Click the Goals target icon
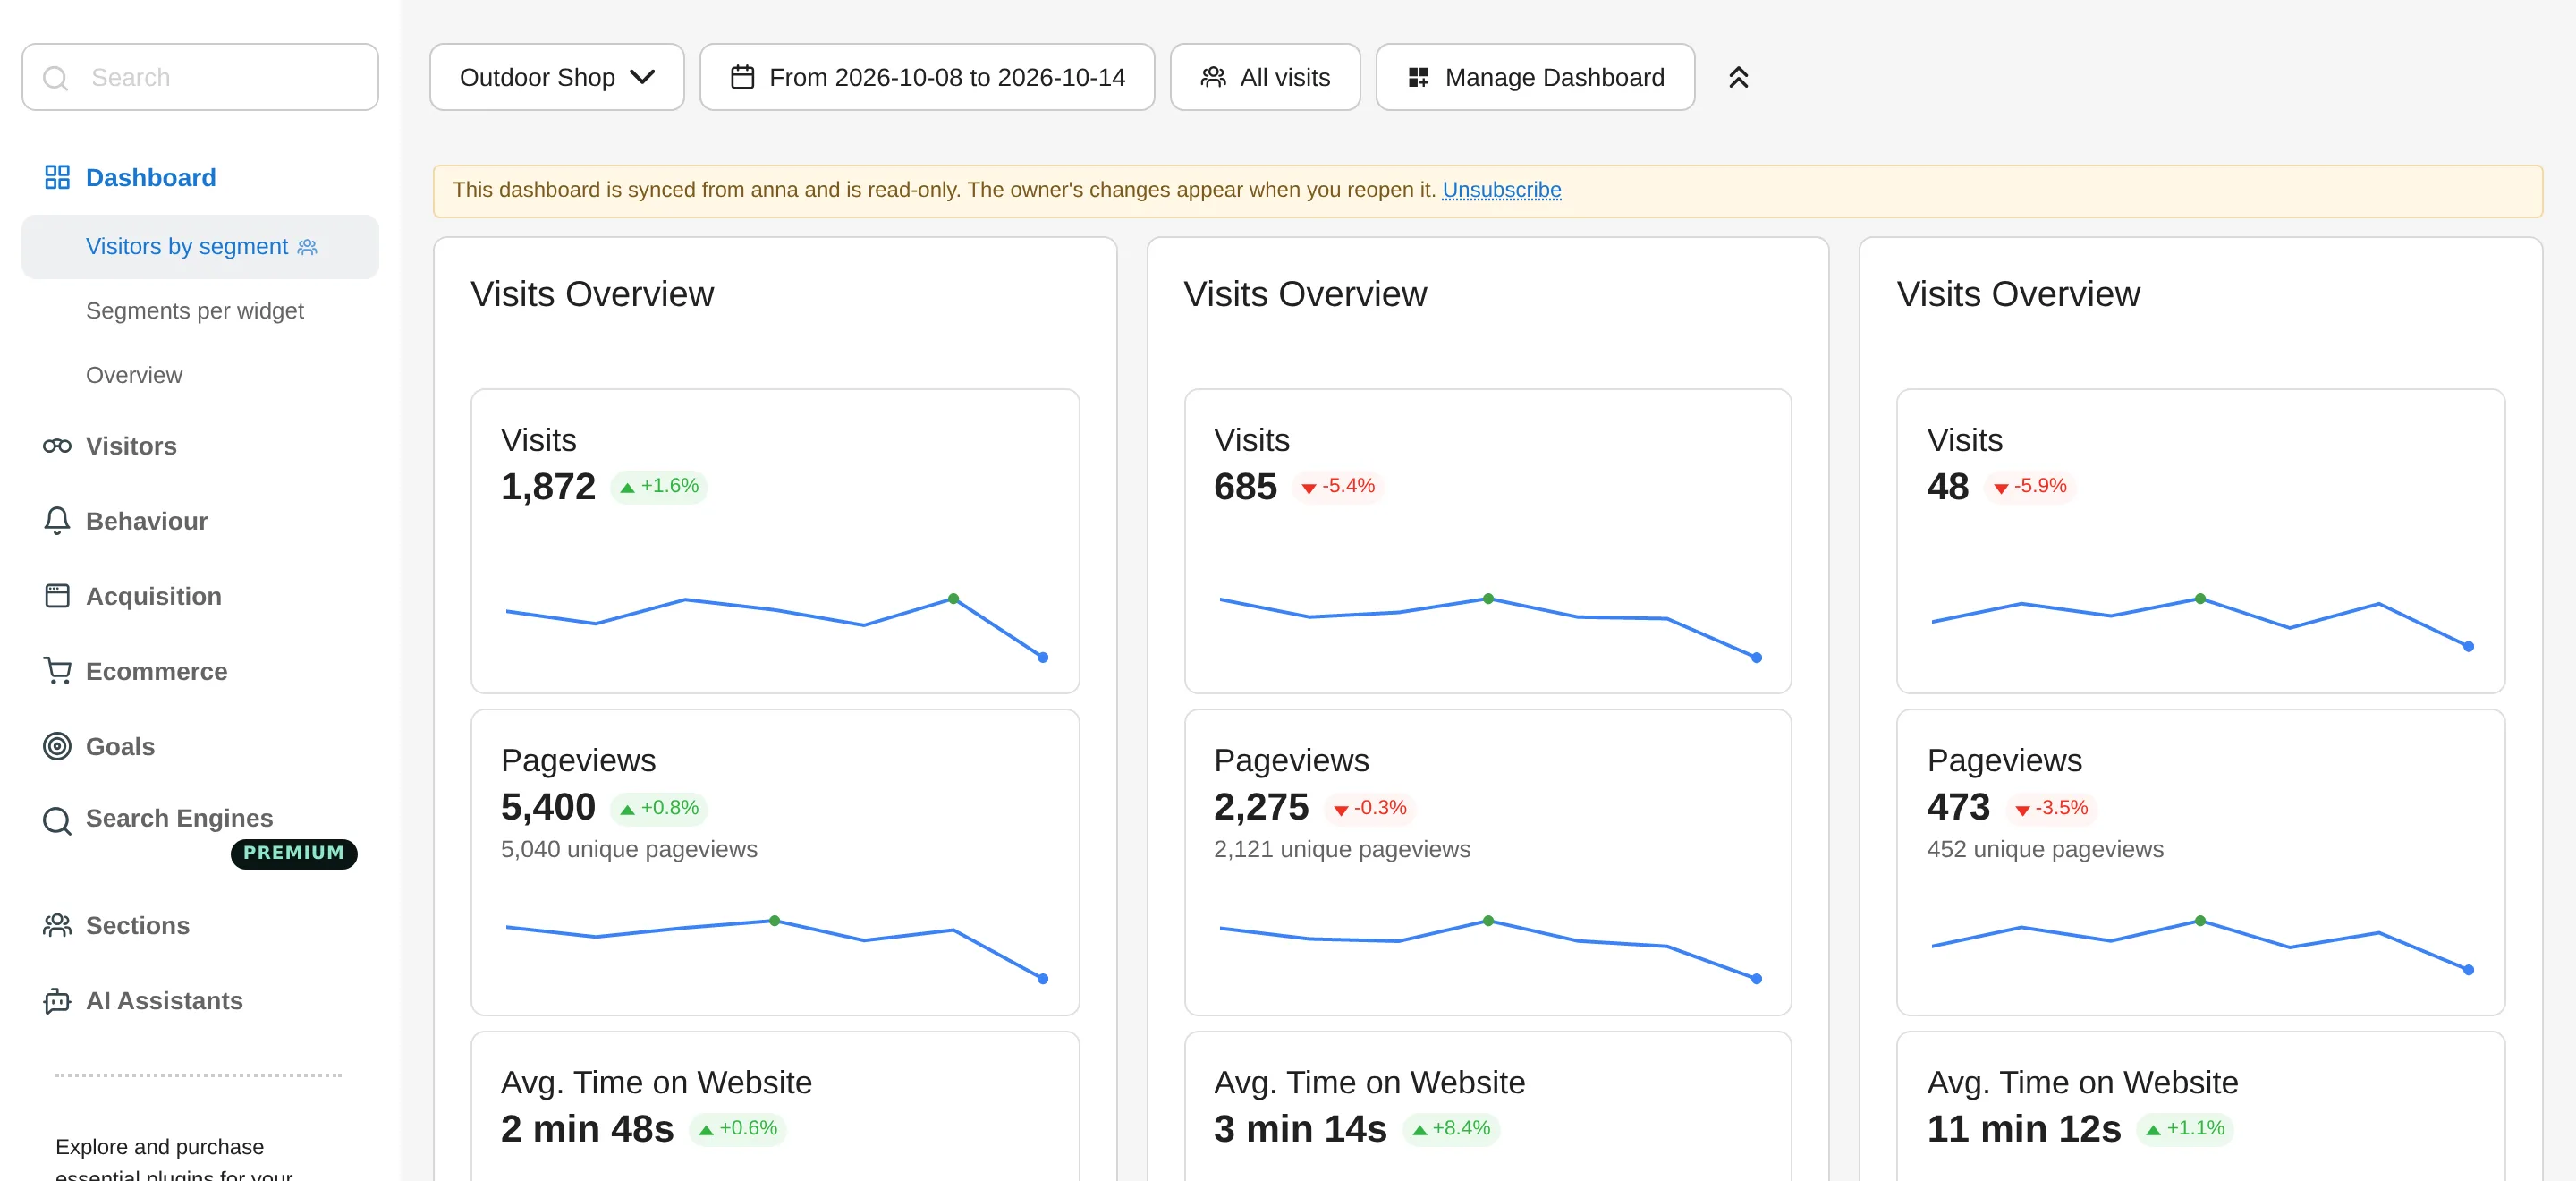Screen dimensions: 2576x1181 tap(57, 746)
